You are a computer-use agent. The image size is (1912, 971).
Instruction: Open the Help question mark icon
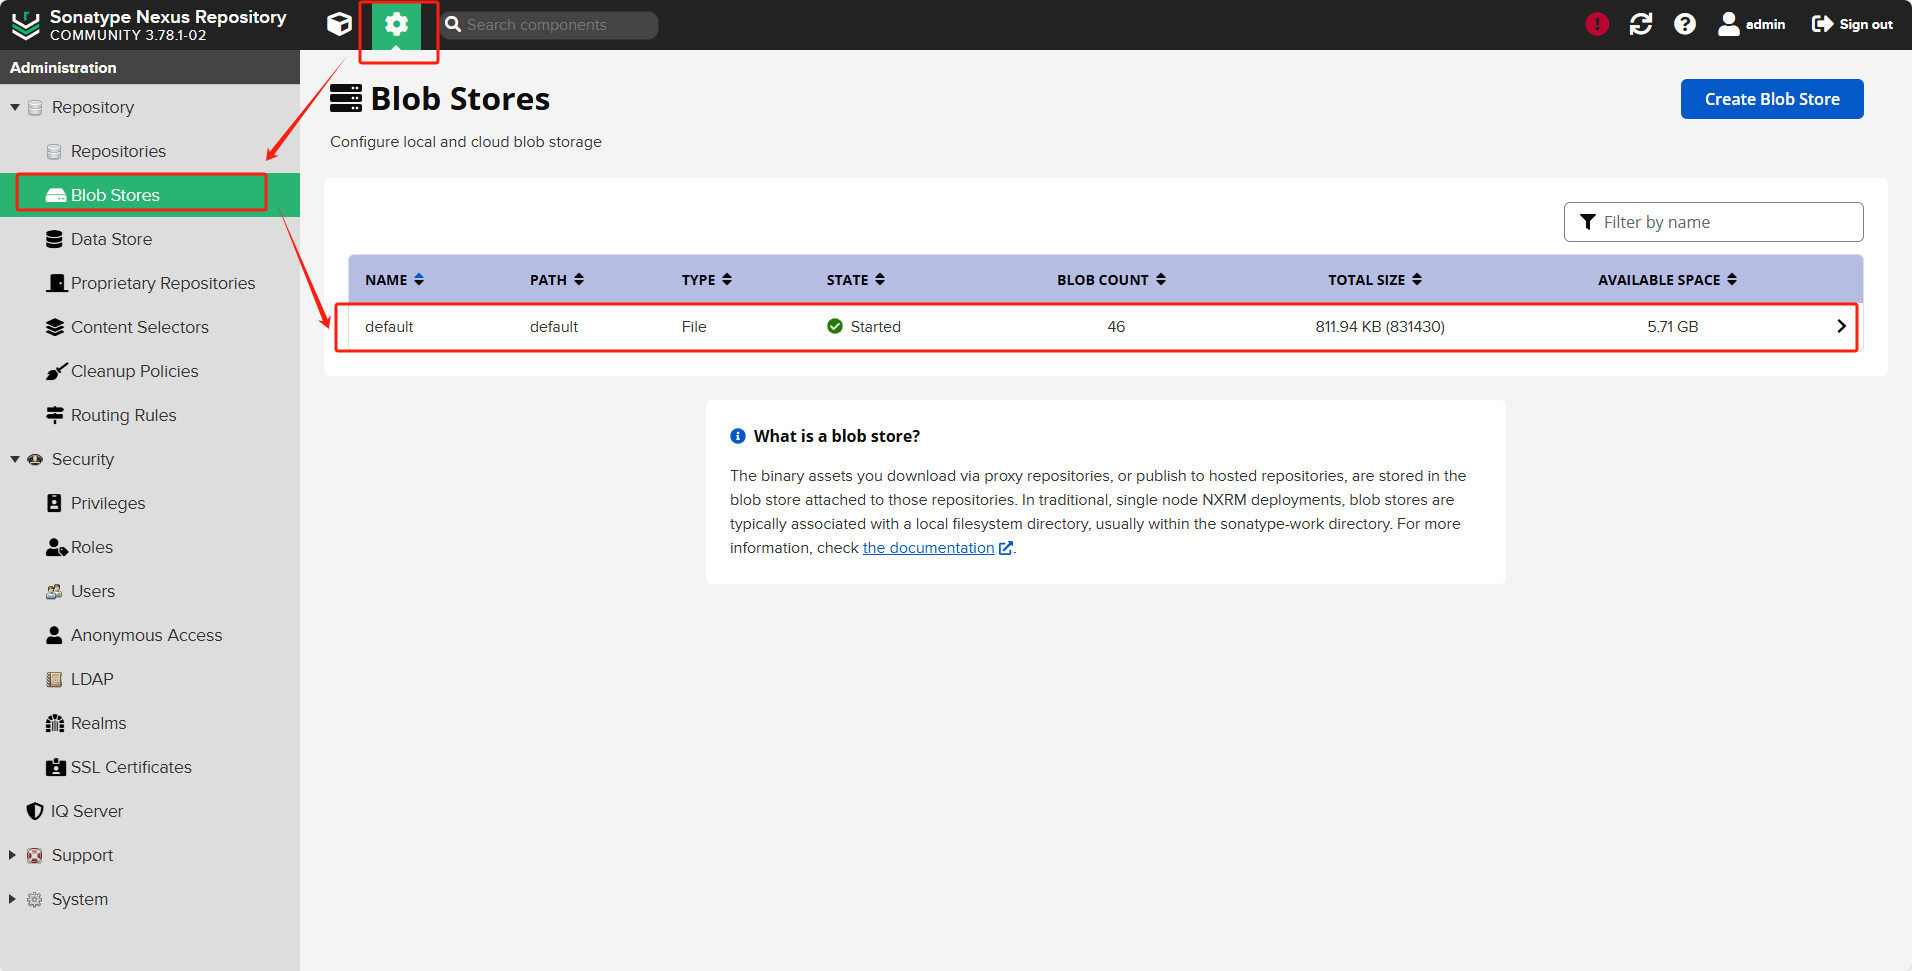[x=1685, y=24]
